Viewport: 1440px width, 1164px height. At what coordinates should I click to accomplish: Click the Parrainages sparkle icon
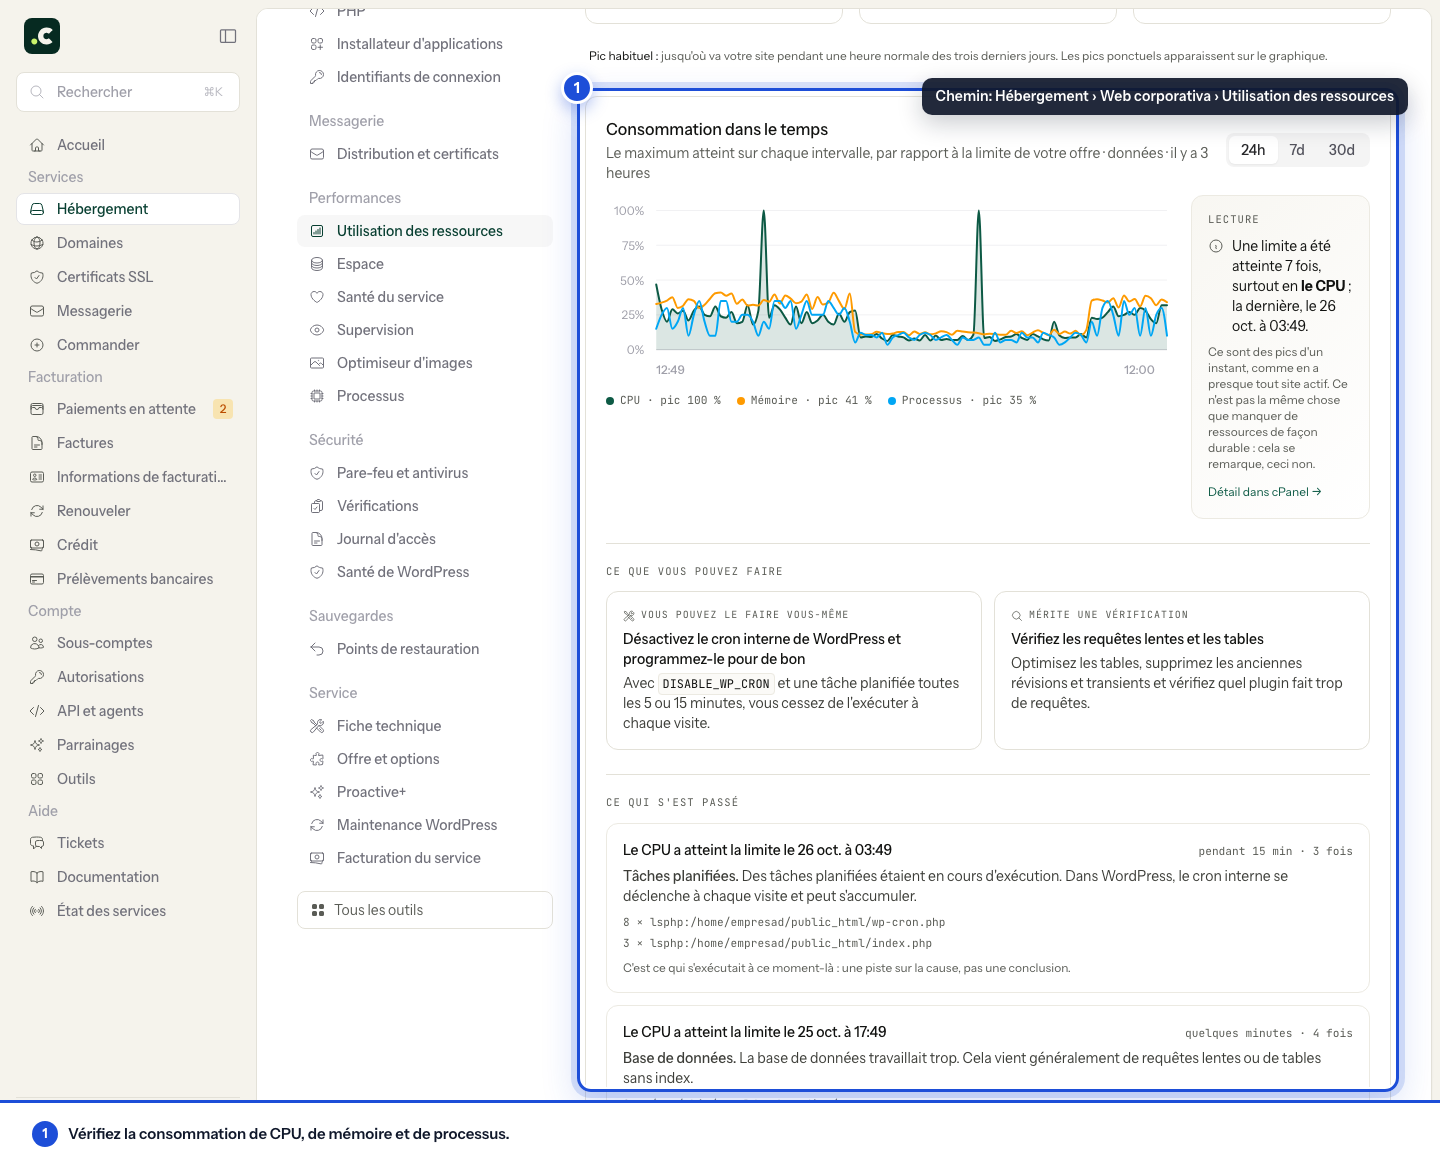37,745
